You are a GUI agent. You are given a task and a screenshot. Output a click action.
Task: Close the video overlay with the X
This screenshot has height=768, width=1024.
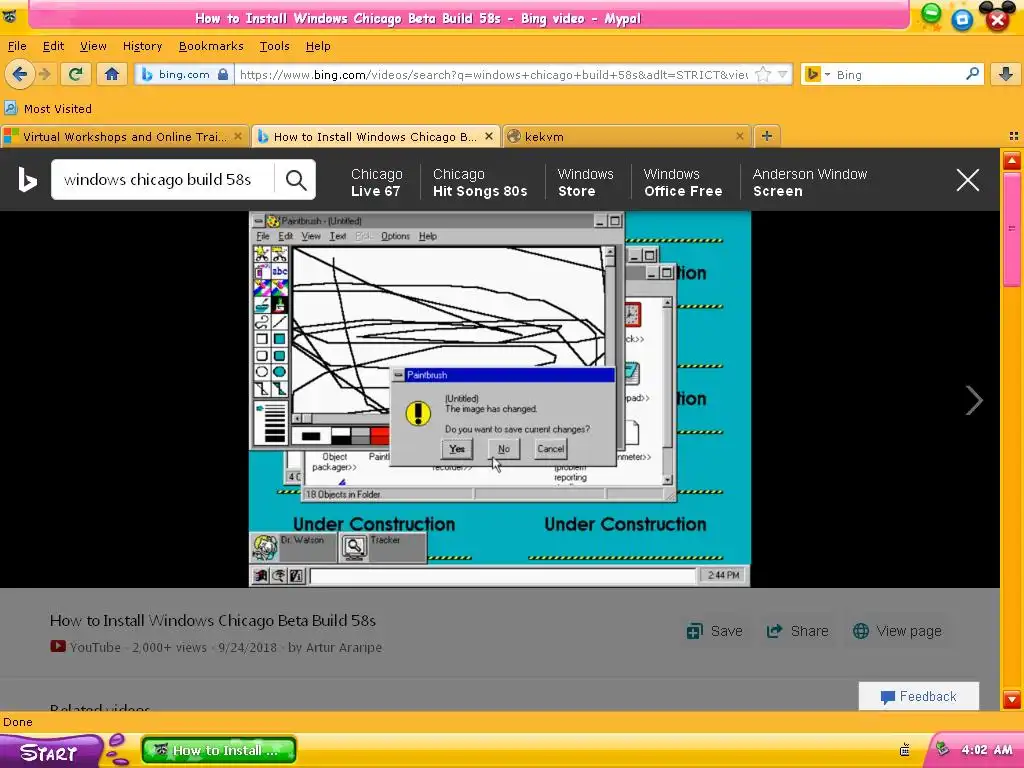pyautogui.click(x=967, y=180)
